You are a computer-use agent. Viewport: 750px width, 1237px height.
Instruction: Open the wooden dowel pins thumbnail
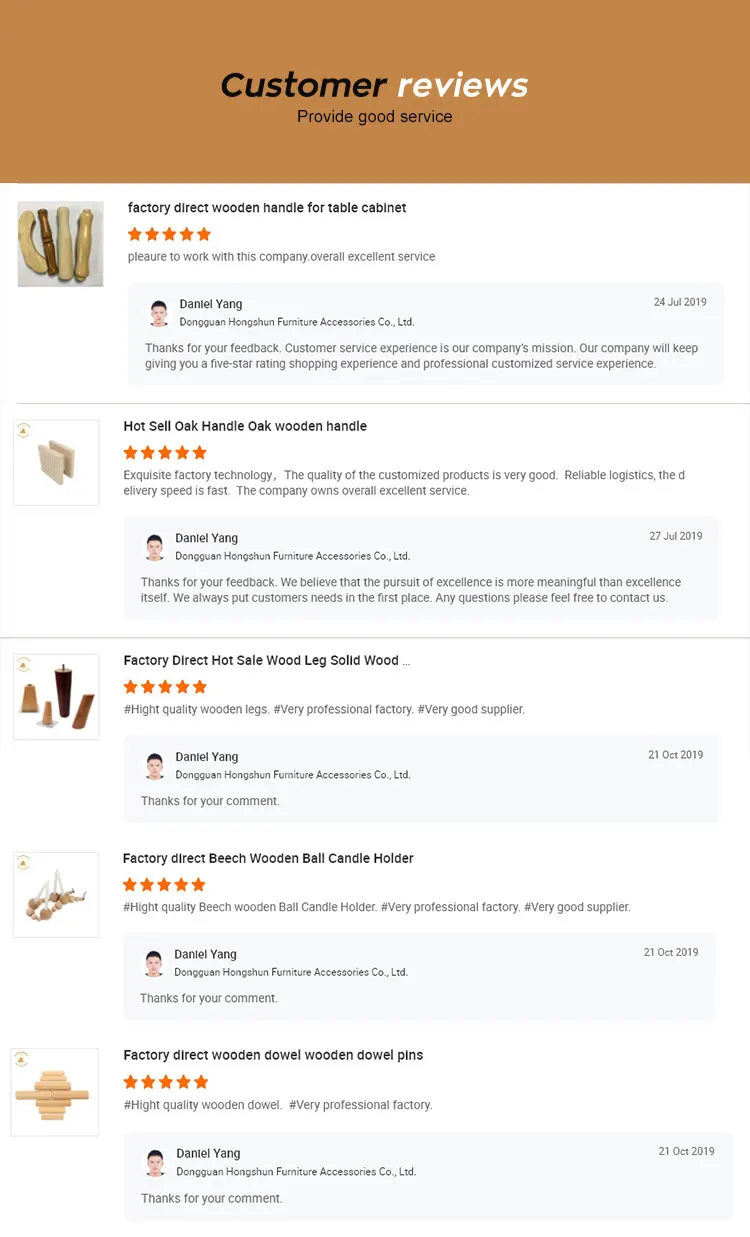pos(55,1092)
